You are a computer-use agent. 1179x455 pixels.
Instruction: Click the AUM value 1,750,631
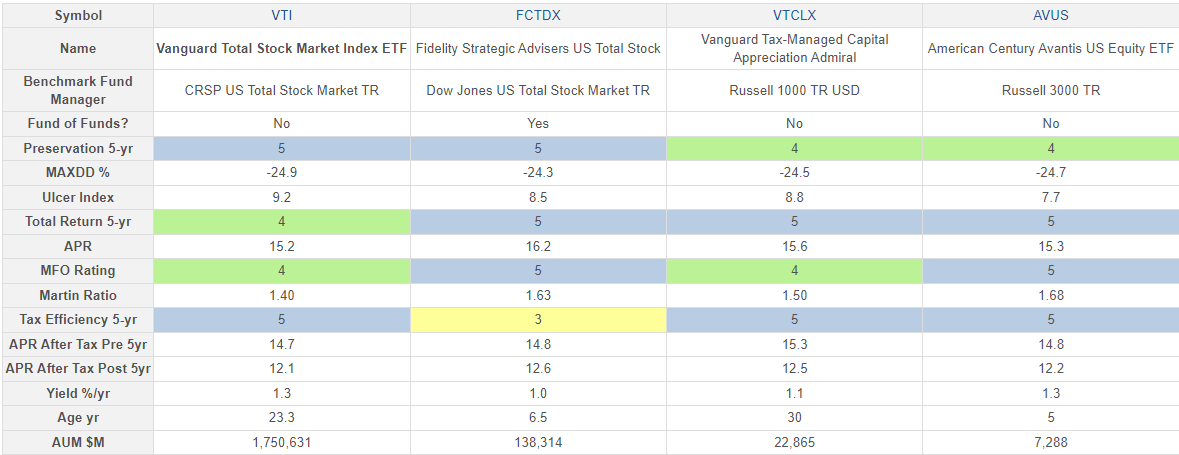point(282,443)
